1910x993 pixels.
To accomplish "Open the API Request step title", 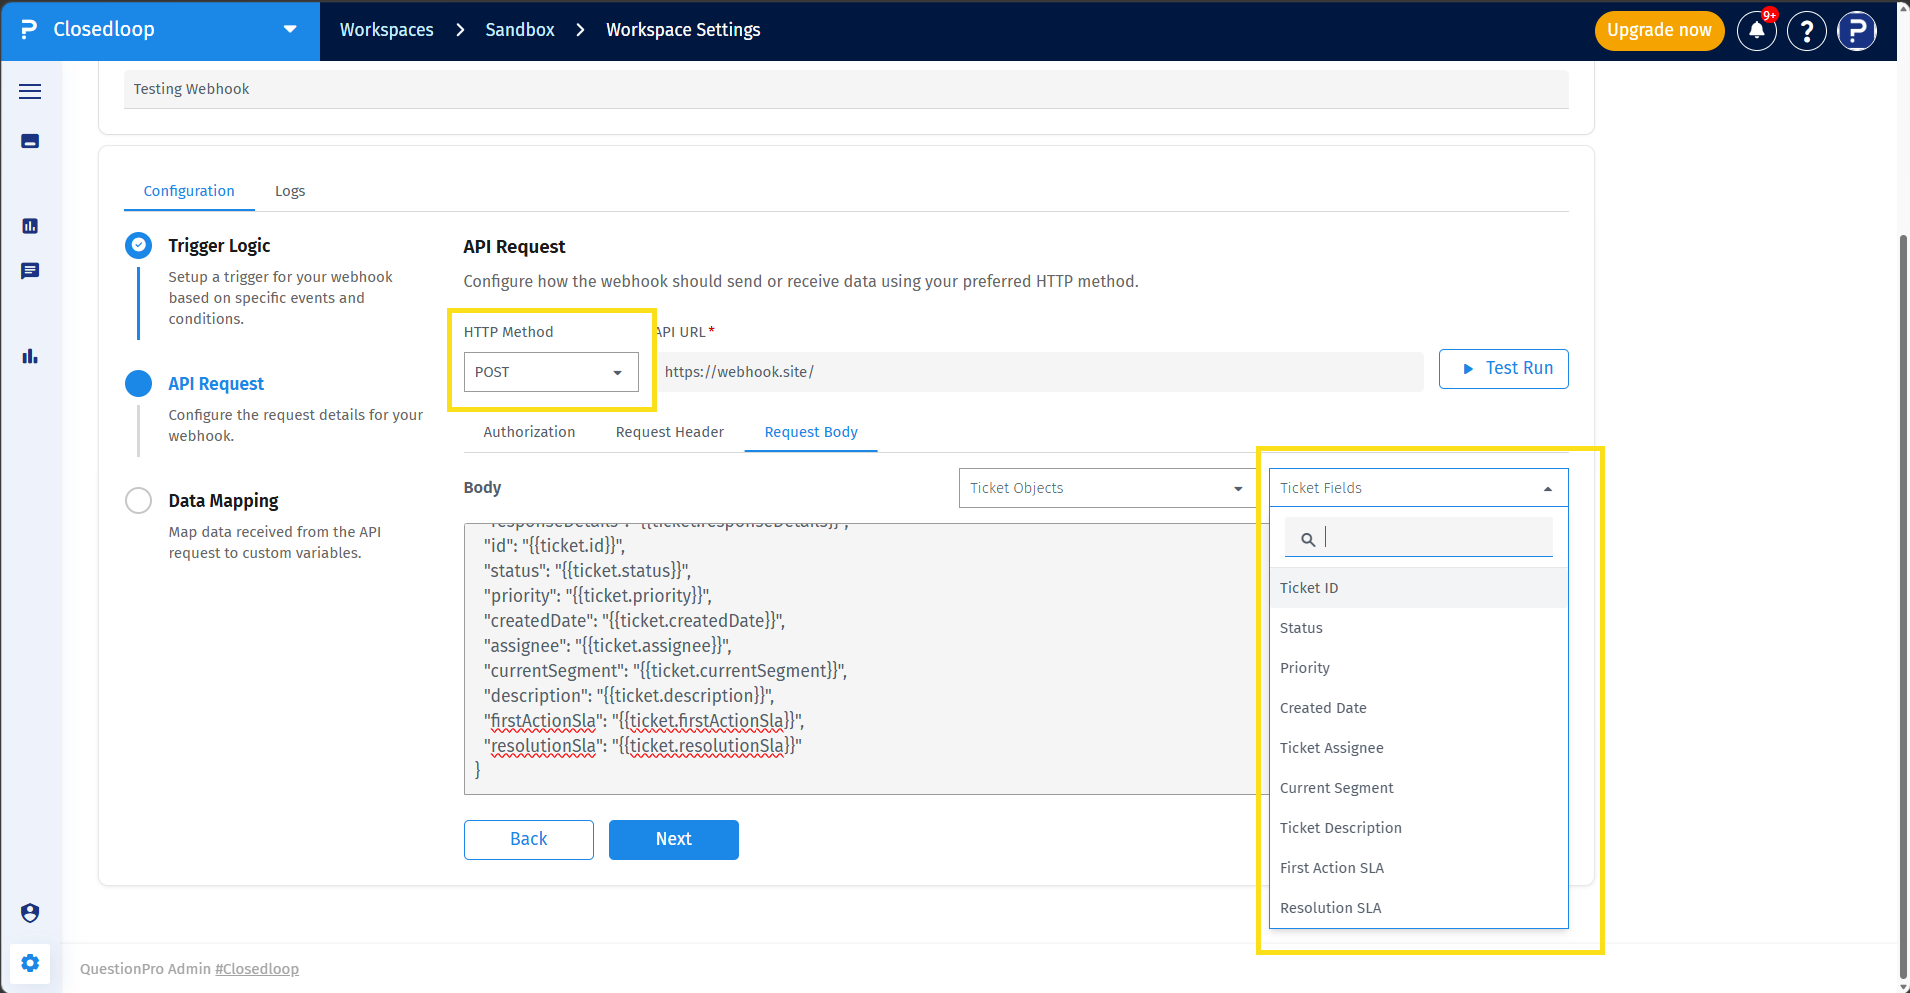I will pyautogui.click(x=216, y=384).
